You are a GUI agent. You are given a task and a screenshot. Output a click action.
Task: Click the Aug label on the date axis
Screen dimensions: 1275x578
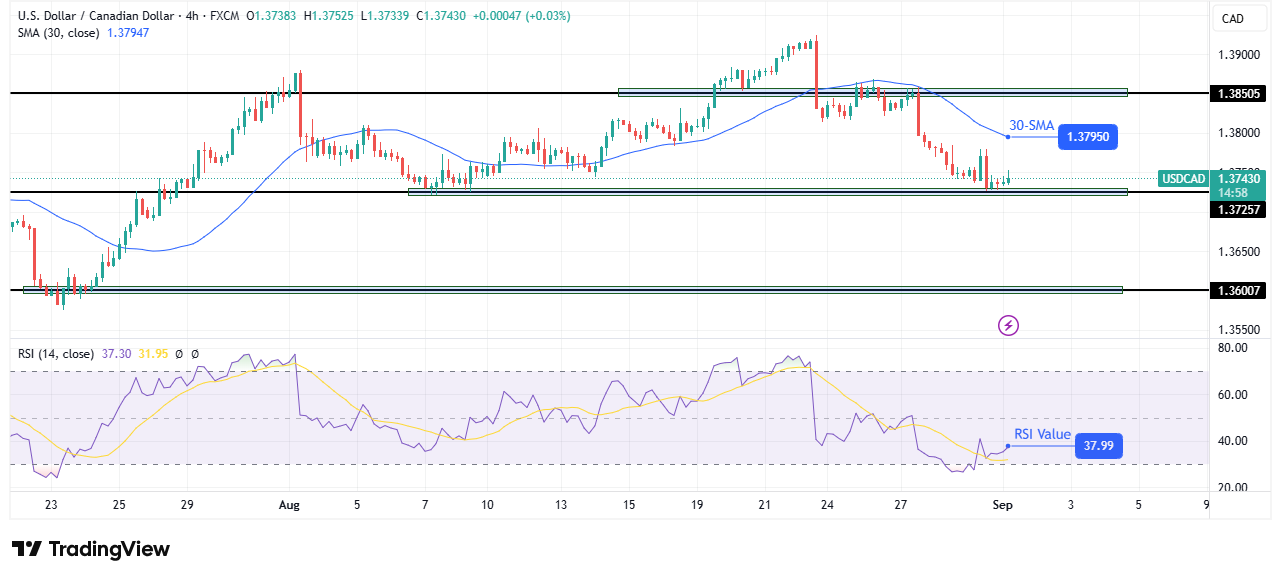pyautogui.click(x=289, y=506)
